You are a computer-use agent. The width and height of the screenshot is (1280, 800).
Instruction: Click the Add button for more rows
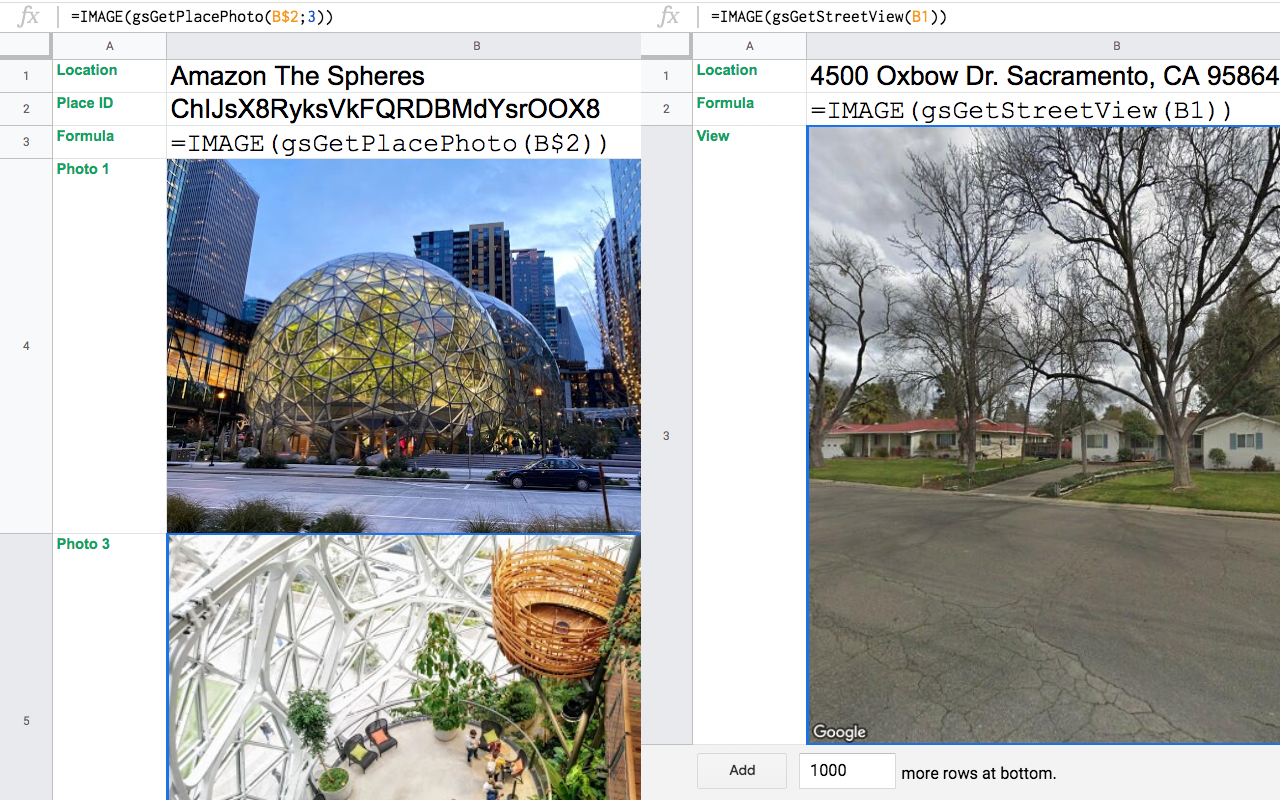(741, 770)
